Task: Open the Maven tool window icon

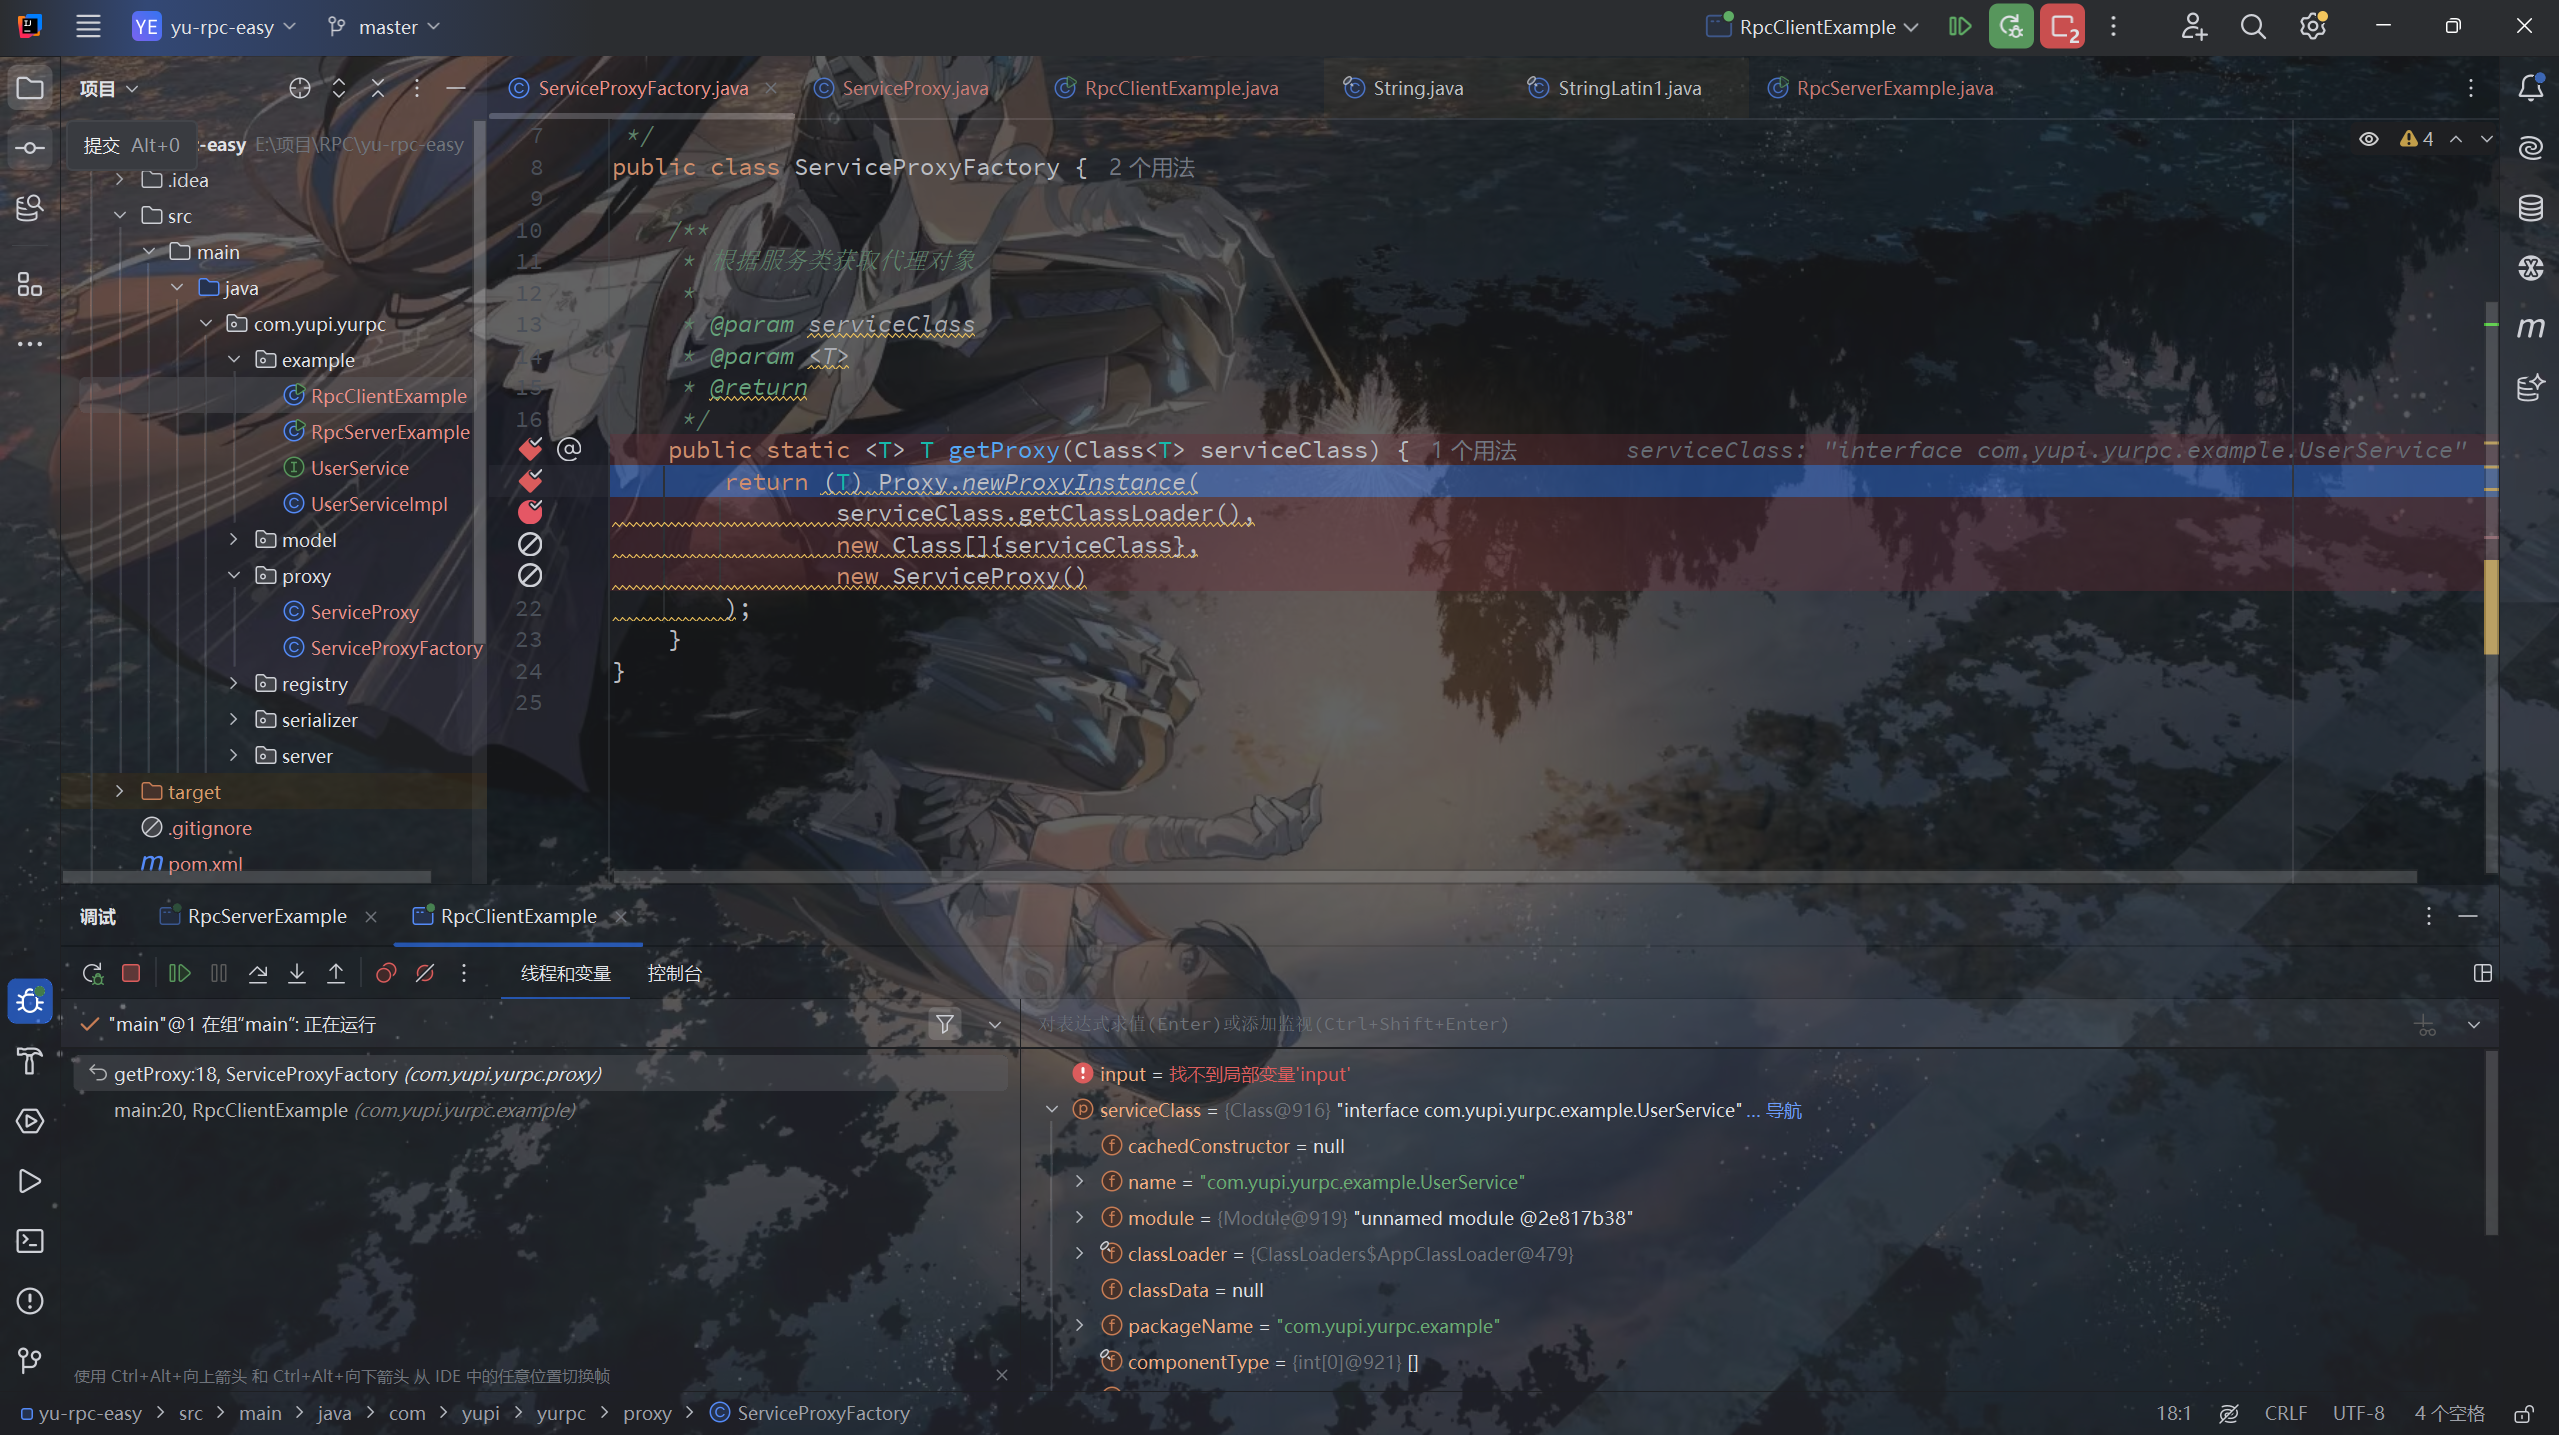Action: (x=2530, y=327)
